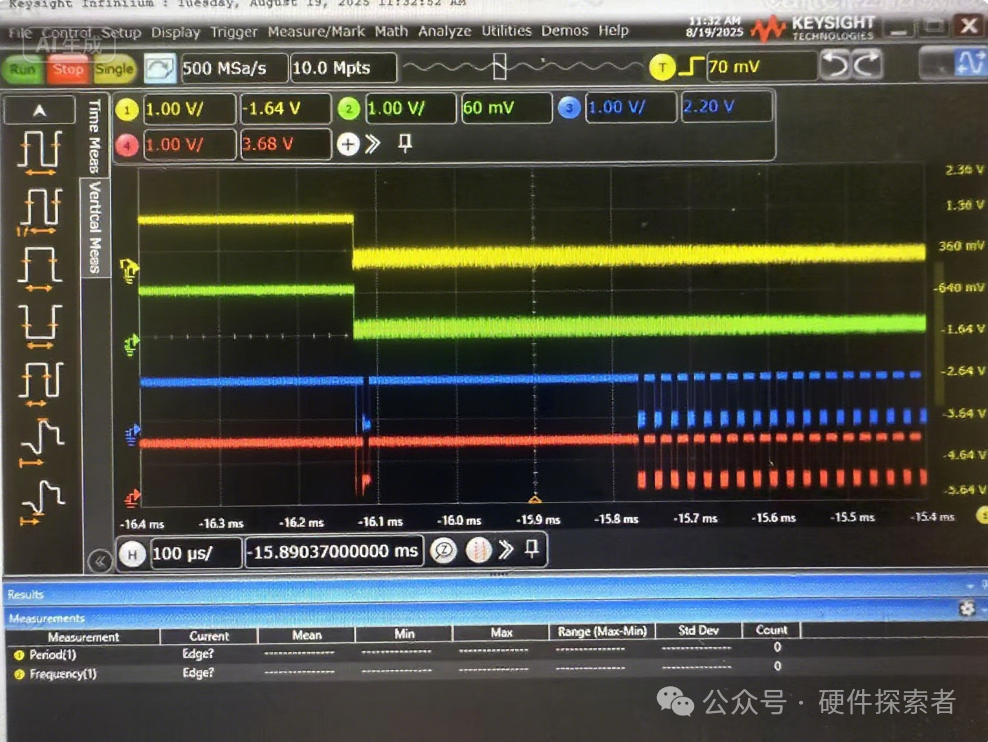The width and height of the screenshot is (988, 742).
Task: Open the Utilities menu
Action: point(506,30)
